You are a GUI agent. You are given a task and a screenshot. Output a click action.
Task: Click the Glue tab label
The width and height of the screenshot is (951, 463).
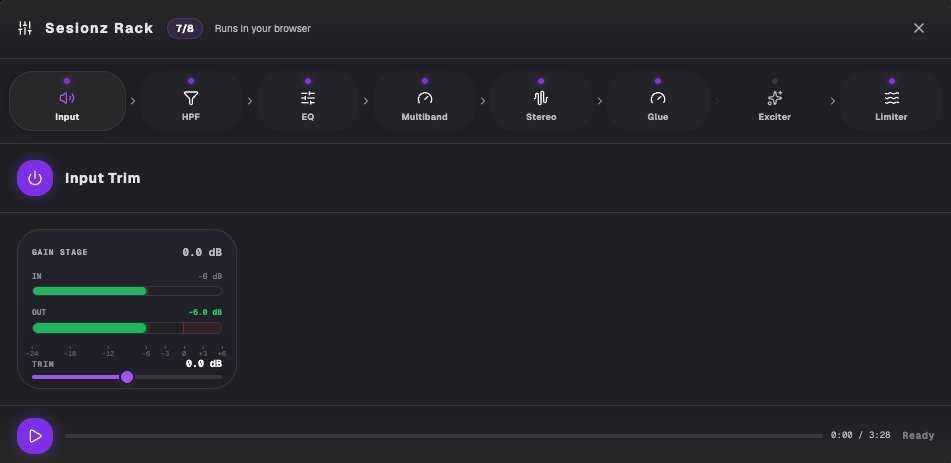[658, 117]
